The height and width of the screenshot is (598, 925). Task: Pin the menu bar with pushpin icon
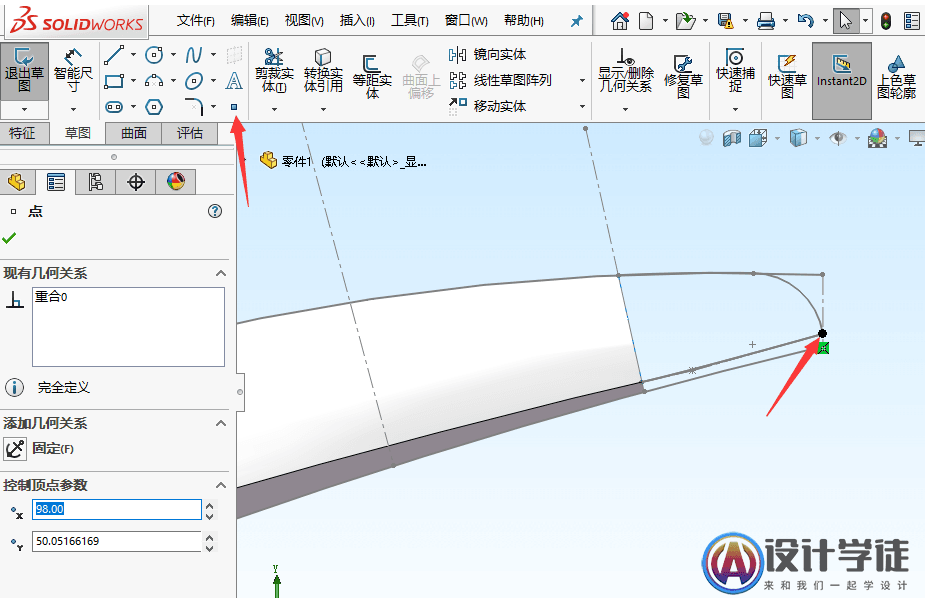pyautogui.click(x=576, y=22)
